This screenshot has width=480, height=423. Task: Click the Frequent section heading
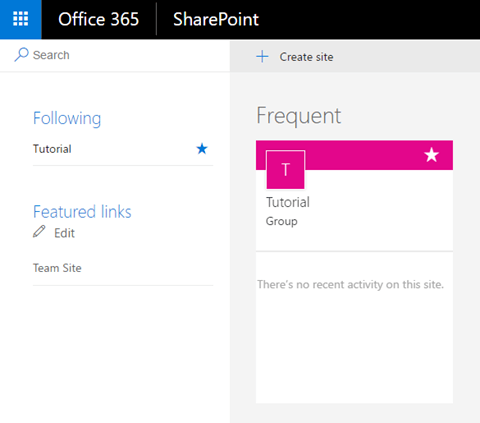pyautogui.click(x=299, y=116)
